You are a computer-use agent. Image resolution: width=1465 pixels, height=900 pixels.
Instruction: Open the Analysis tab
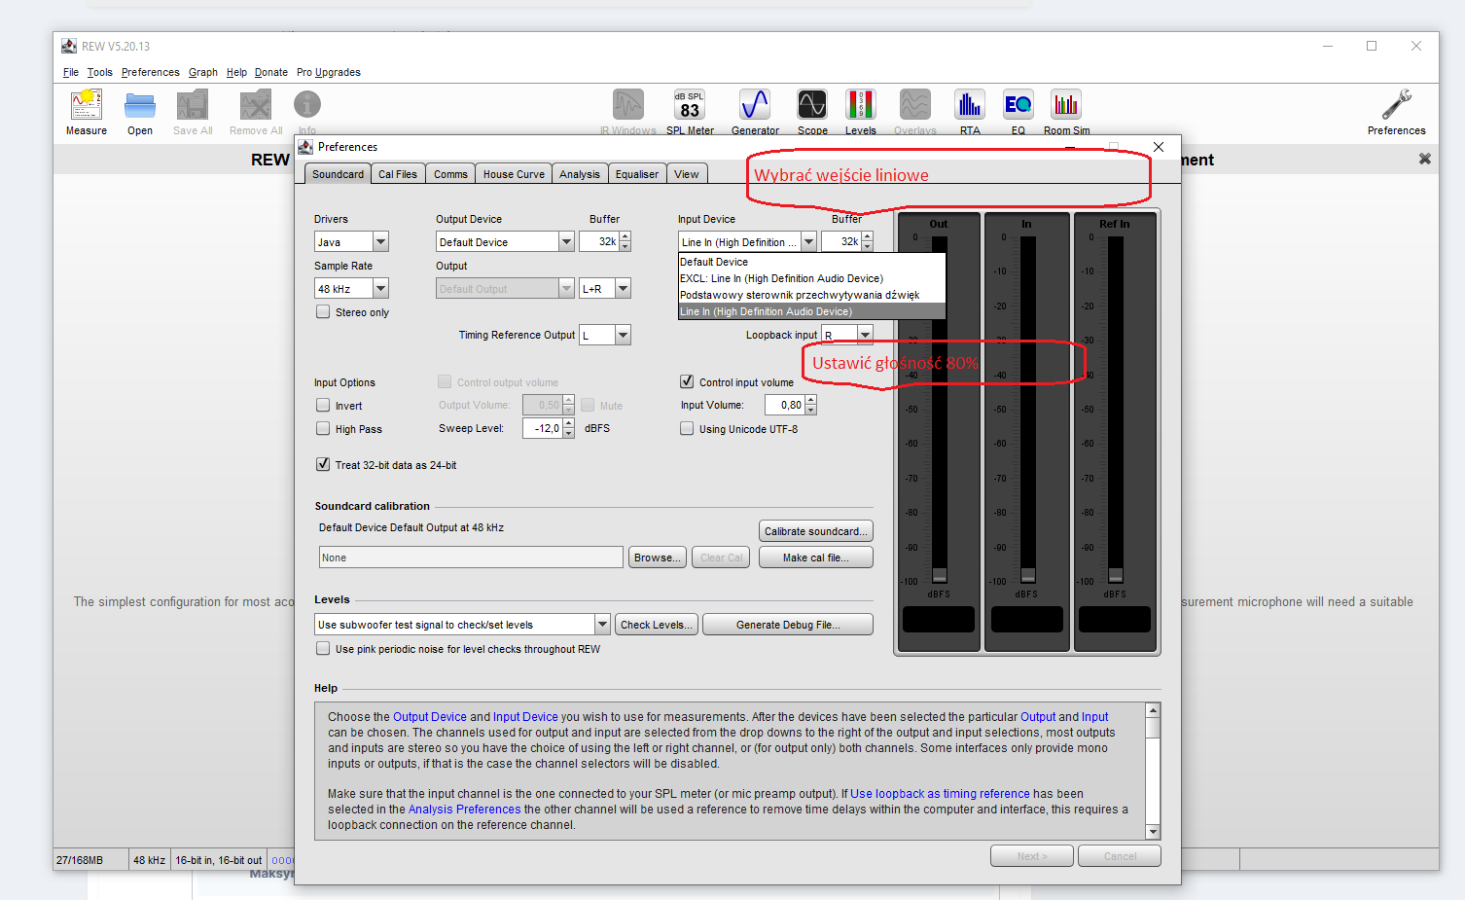point(580,174)
